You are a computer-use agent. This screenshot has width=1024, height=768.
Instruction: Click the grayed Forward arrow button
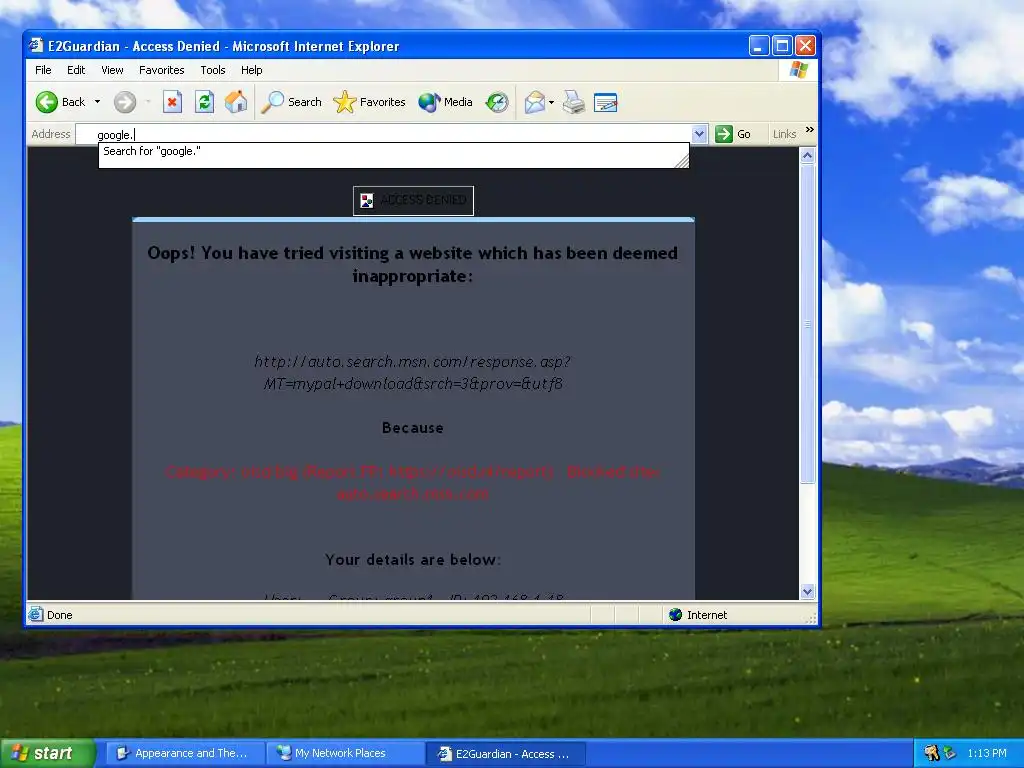pyautogui.click(x=125, y=102)
